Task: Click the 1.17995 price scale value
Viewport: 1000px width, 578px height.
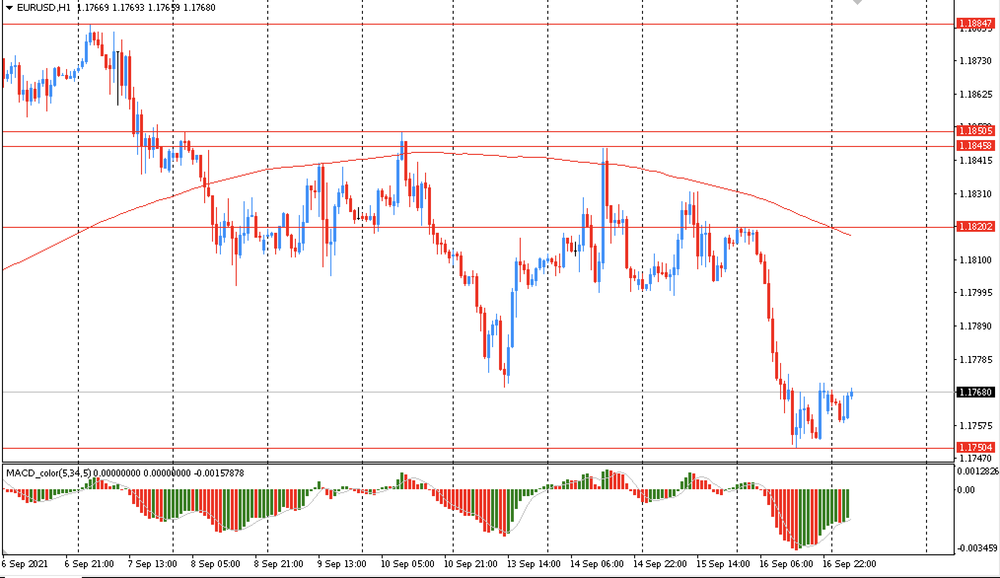Action: point(976,293)
